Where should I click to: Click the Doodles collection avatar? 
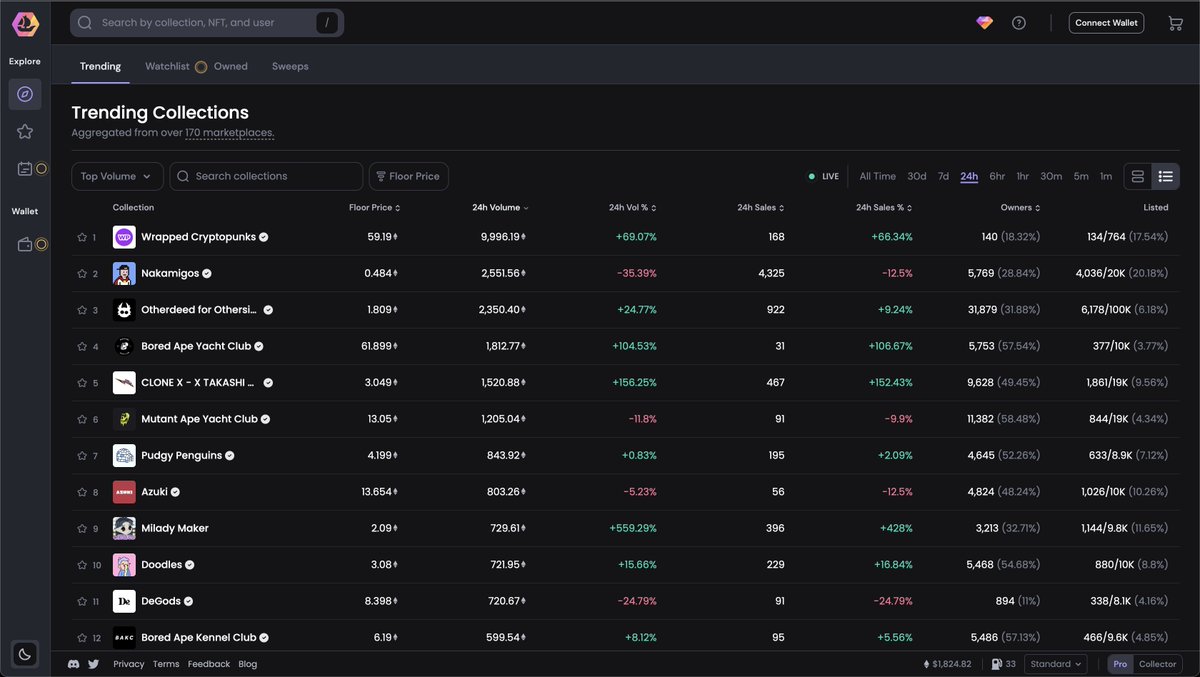[124, 565]
